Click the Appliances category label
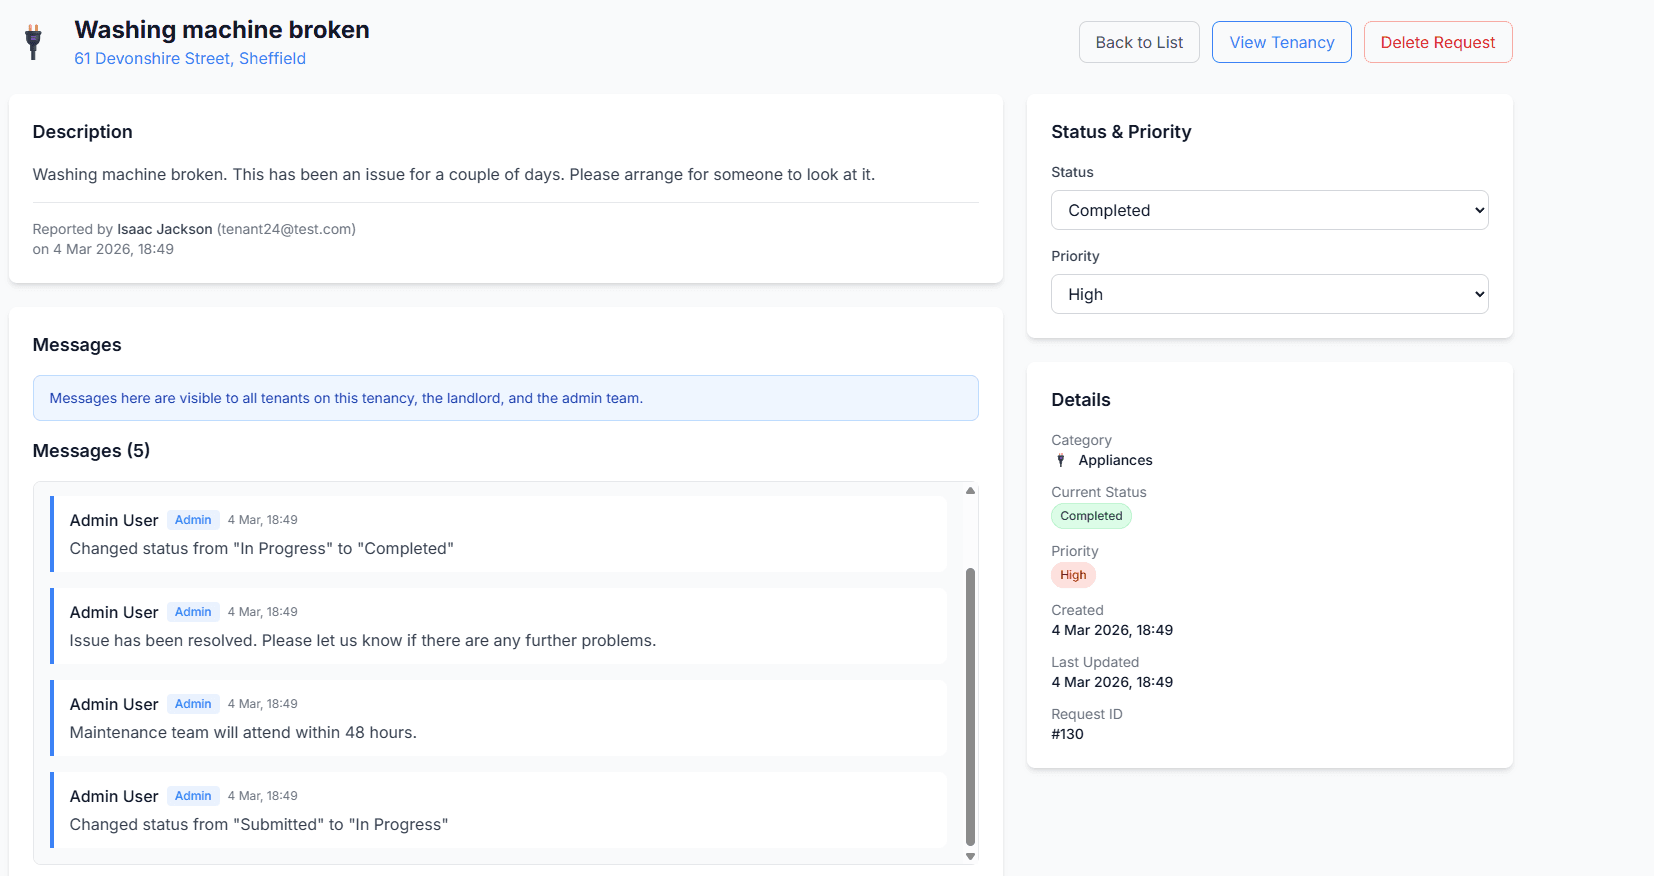 click(1115, 460)
